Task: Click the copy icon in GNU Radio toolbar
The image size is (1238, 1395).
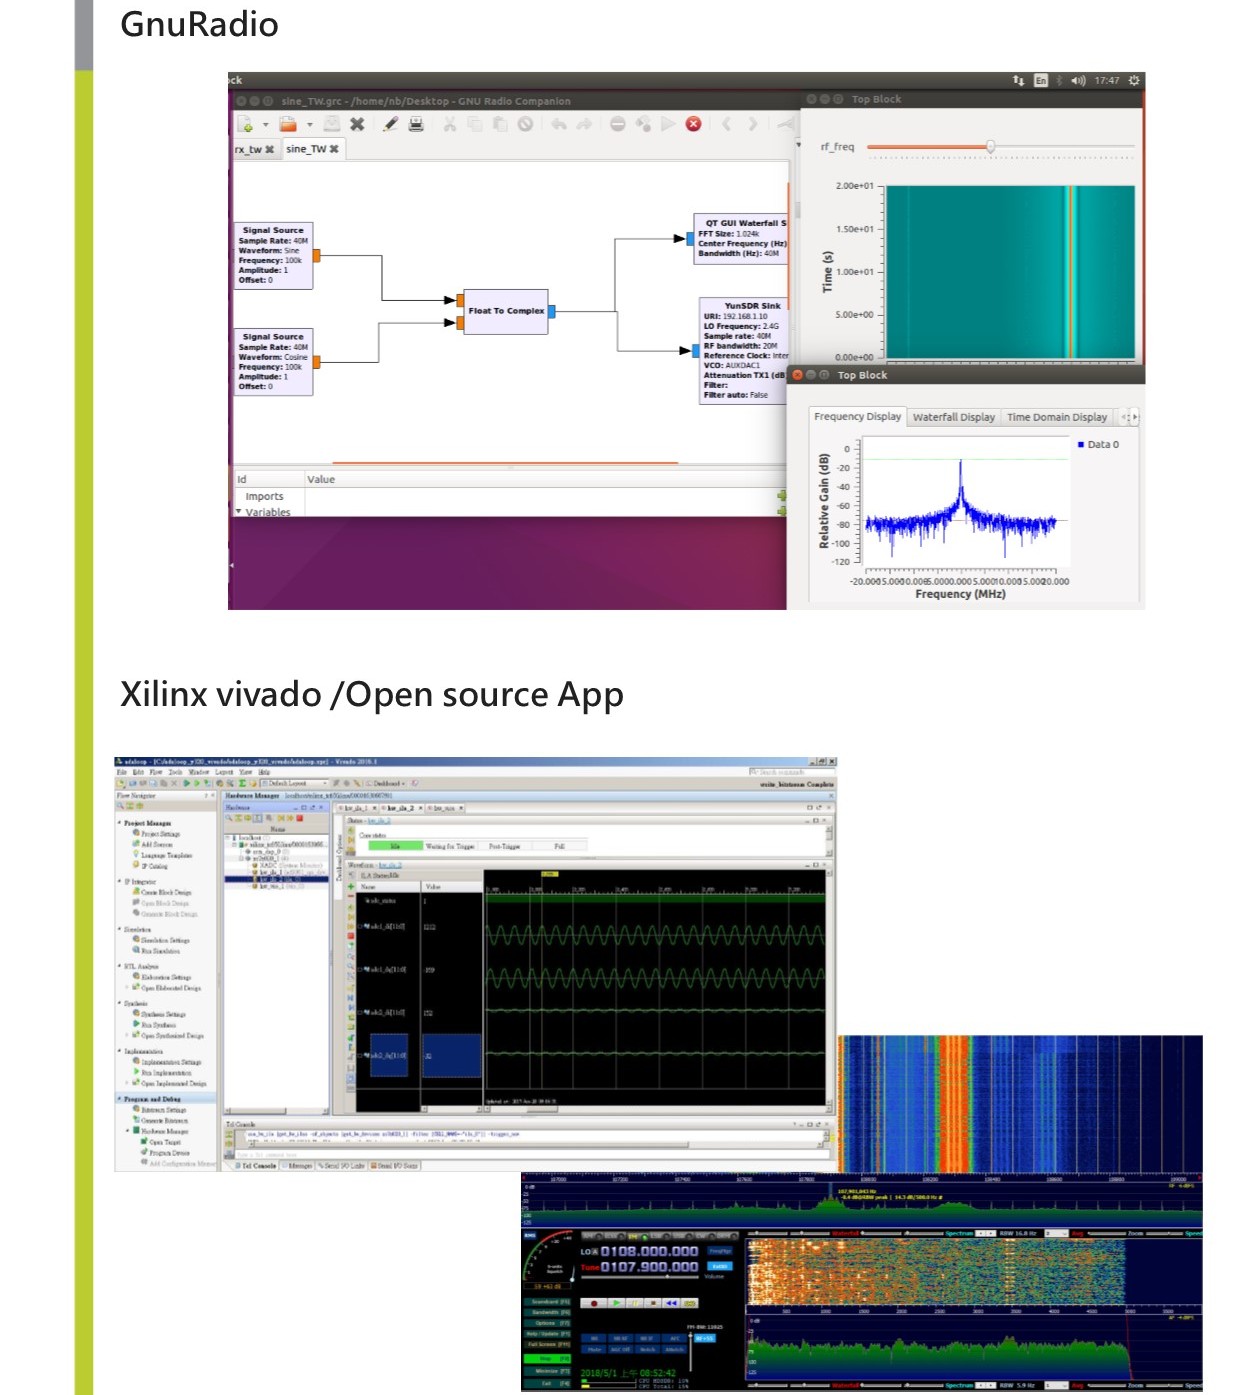Action: (x=475, y=124)
